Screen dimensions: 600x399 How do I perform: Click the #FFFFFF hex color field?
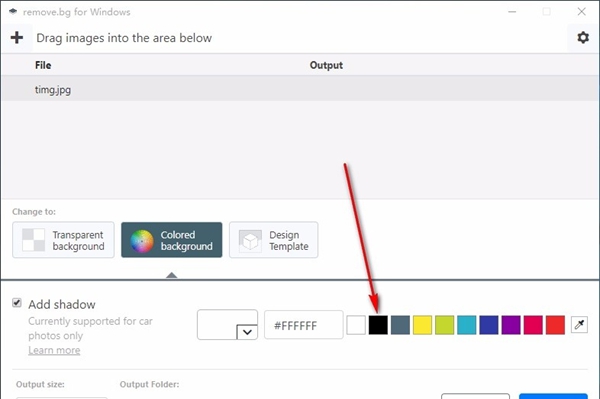[x=303, y=325]
